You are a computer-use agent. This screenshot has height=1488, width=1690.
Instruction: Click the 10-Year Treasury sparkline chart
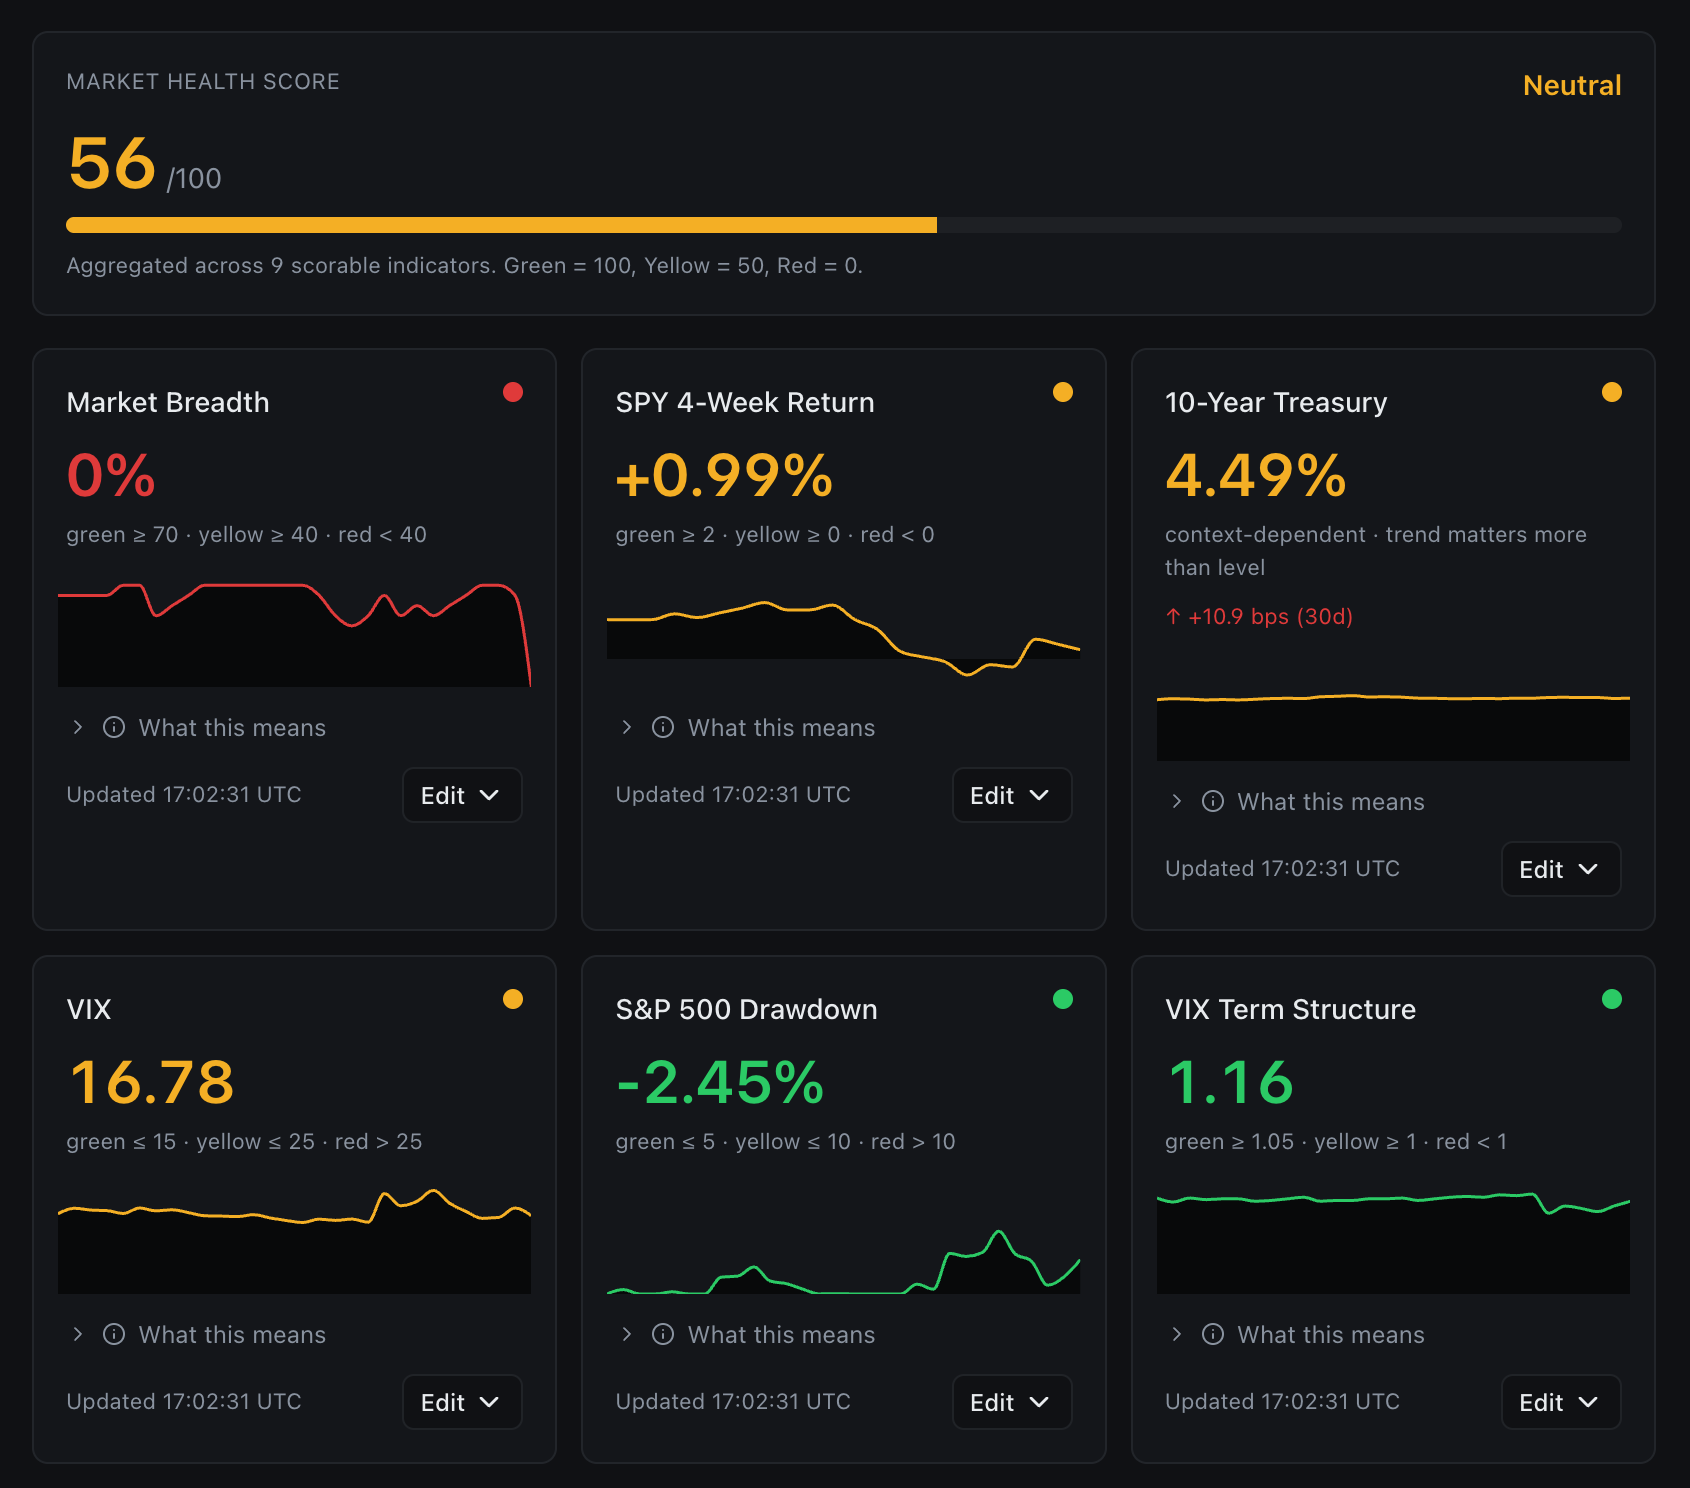[x=1393, y=727]
